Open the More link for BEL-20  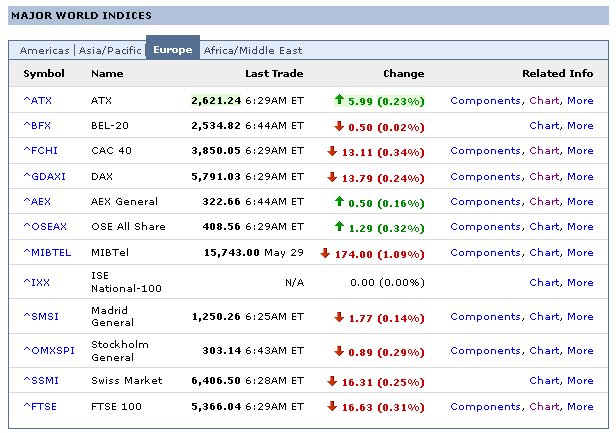580,126
